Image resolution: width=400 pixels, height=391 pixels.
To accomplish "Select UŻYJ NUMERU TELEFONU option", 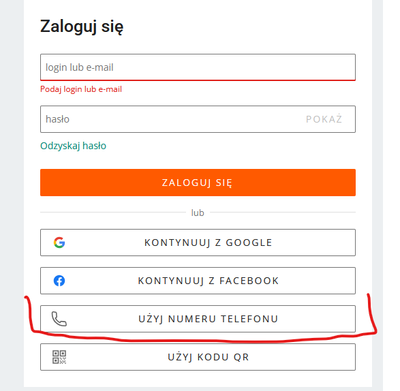I will click(198, 319).
